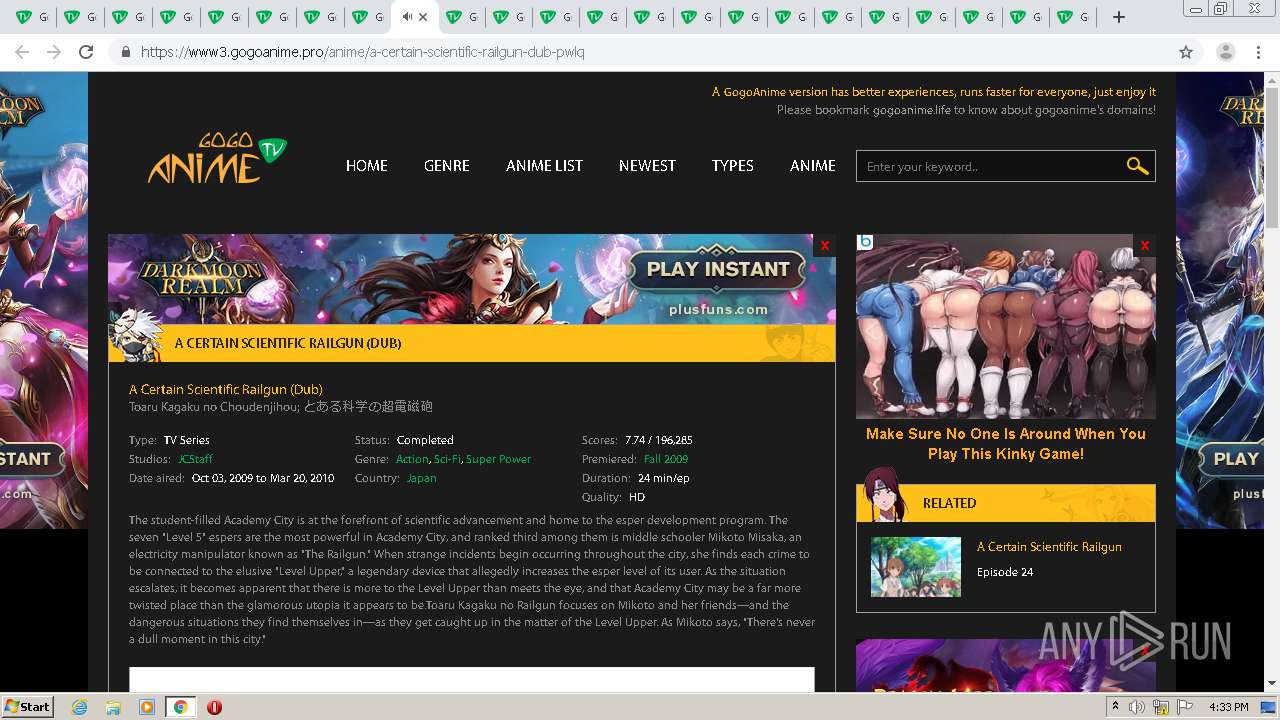The height and width of the screenshot is (720, 1280).
Task: Click the Episode 24 text in Related
Action: 1005,572
